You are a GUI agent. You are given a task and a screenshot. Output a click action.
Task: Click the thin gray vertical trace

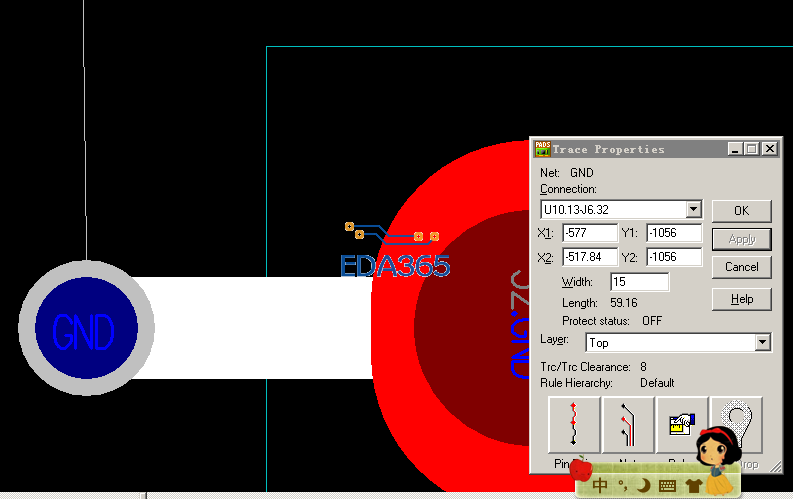tap(84, 131)
